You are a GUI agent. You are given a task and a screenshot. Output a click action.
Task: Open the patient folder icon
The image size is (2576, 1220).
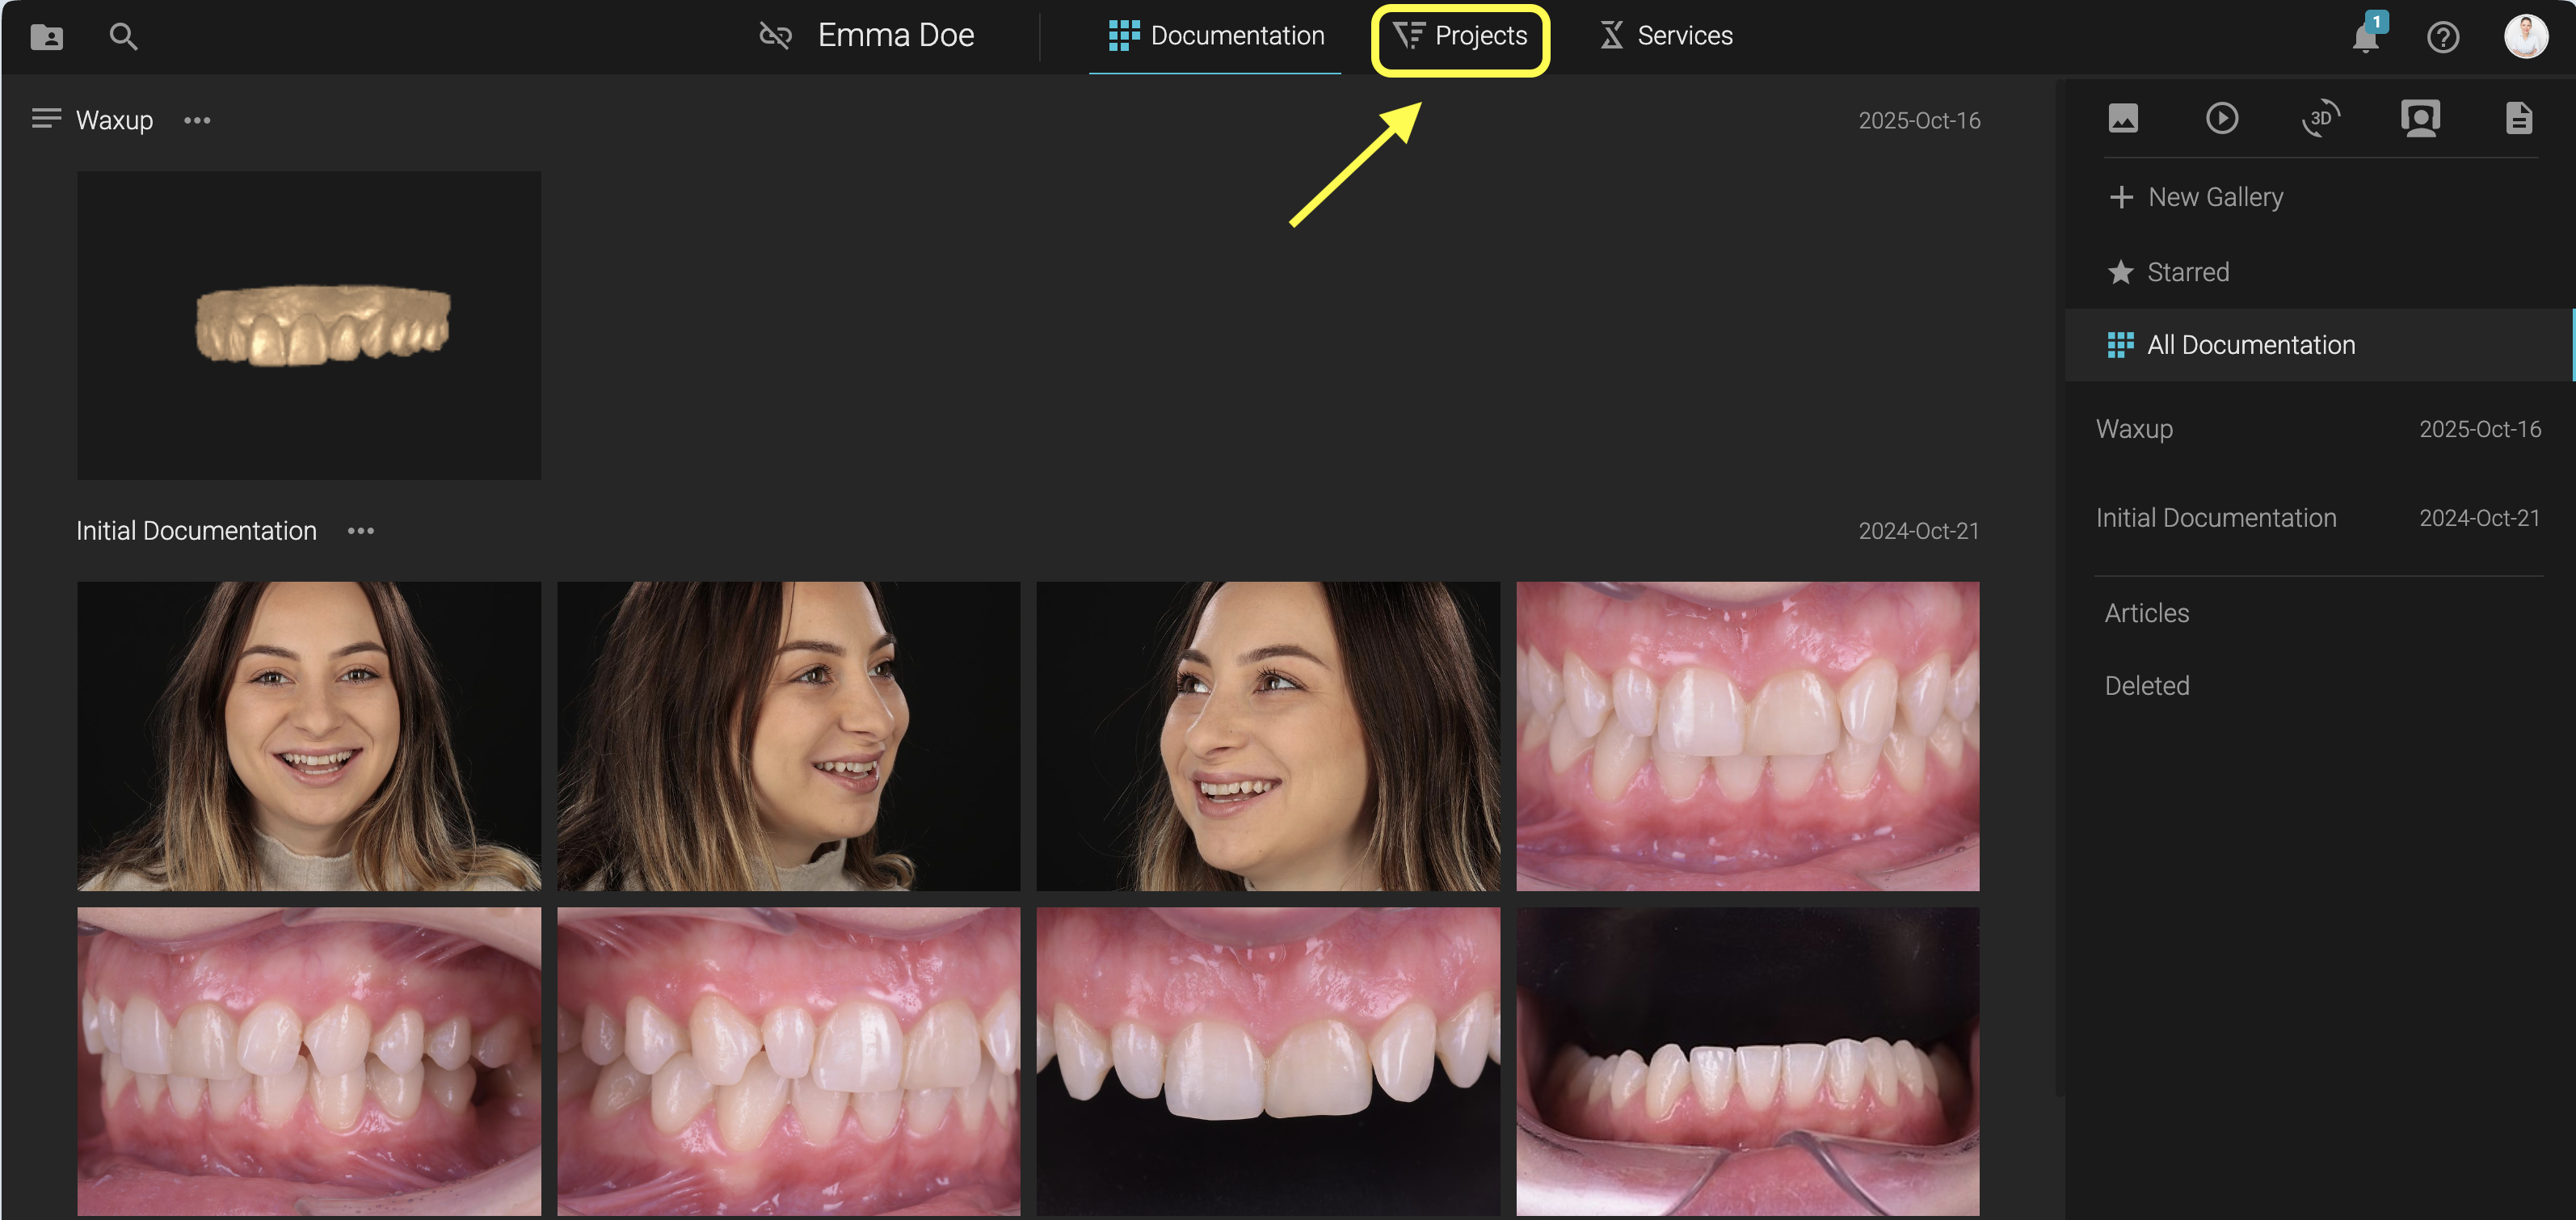point(46,37)
